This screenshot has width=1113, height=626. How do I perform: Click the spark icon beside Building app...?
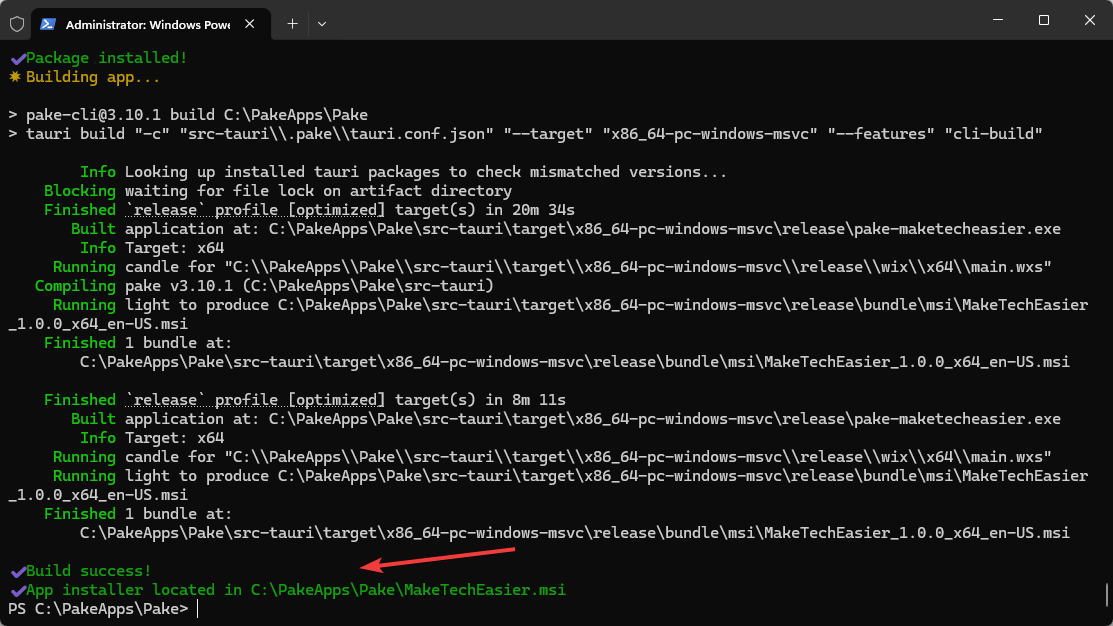(16, 77)
